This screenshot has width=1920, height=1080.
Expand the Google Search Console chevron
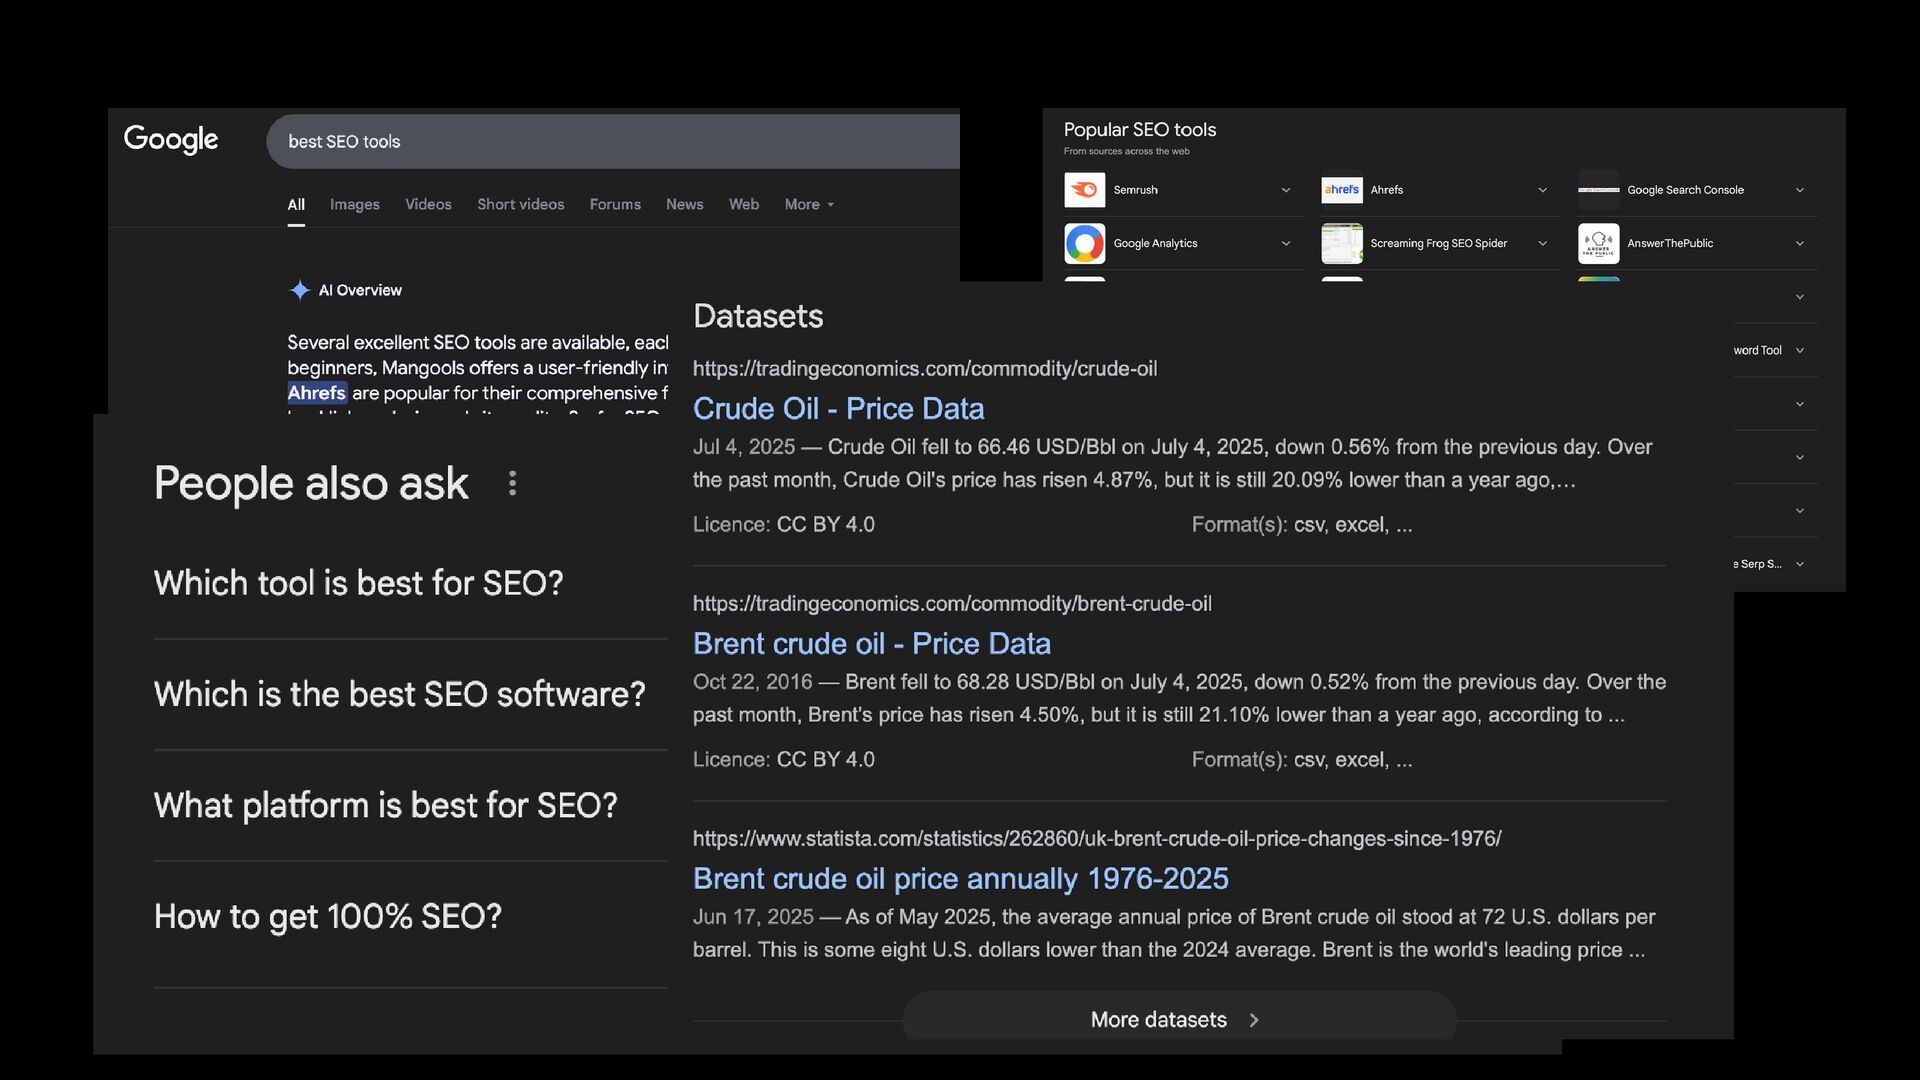pyautogui.click(x=1800, y=190)
